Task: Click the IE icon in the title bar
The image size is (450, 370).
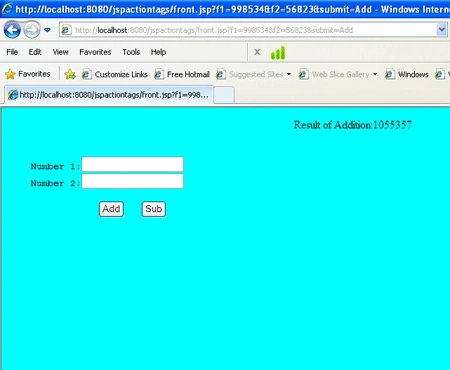Action: 7,8
